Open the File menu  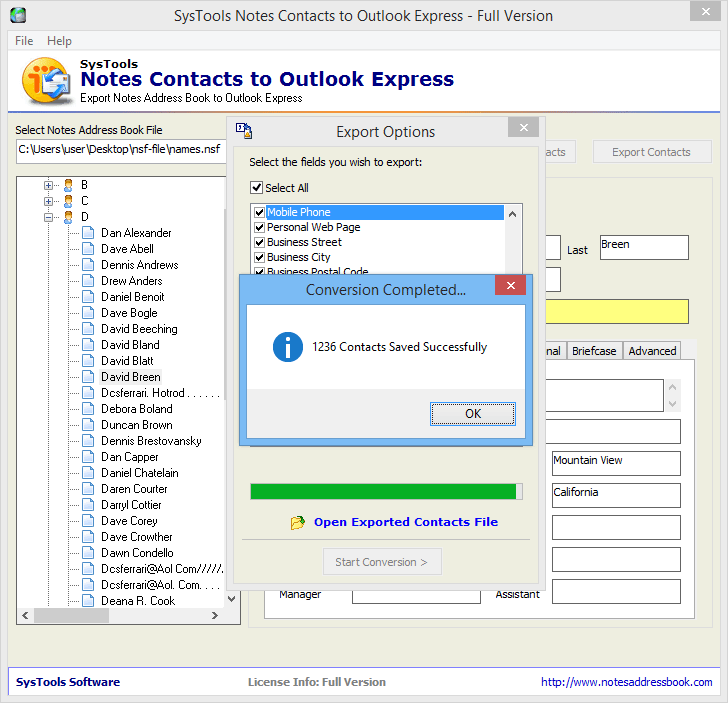[24, 41]
